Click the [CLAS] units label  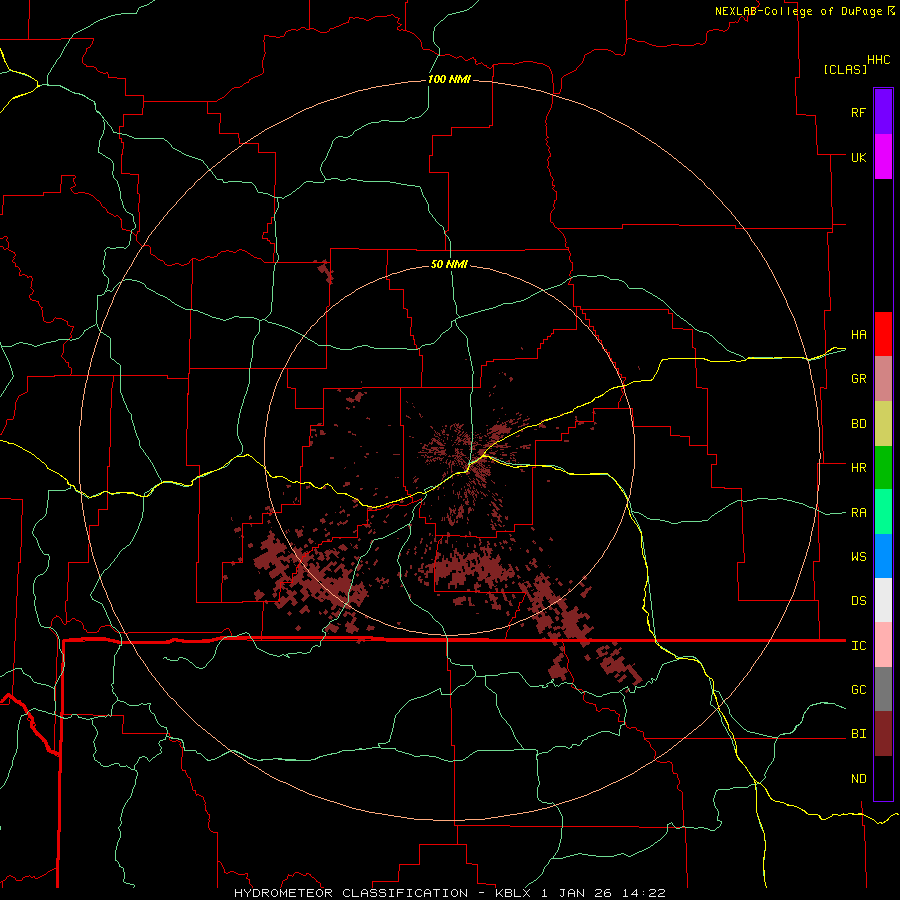(845, 70)
